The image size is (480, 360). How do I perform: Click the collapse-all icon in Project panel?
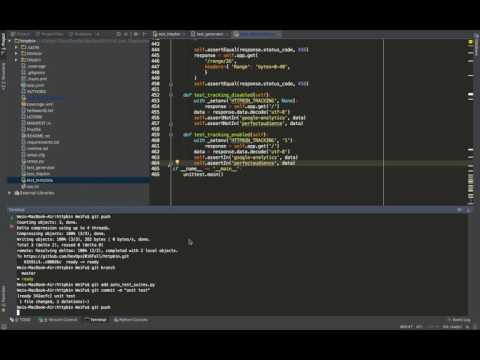tap(126, 34)
